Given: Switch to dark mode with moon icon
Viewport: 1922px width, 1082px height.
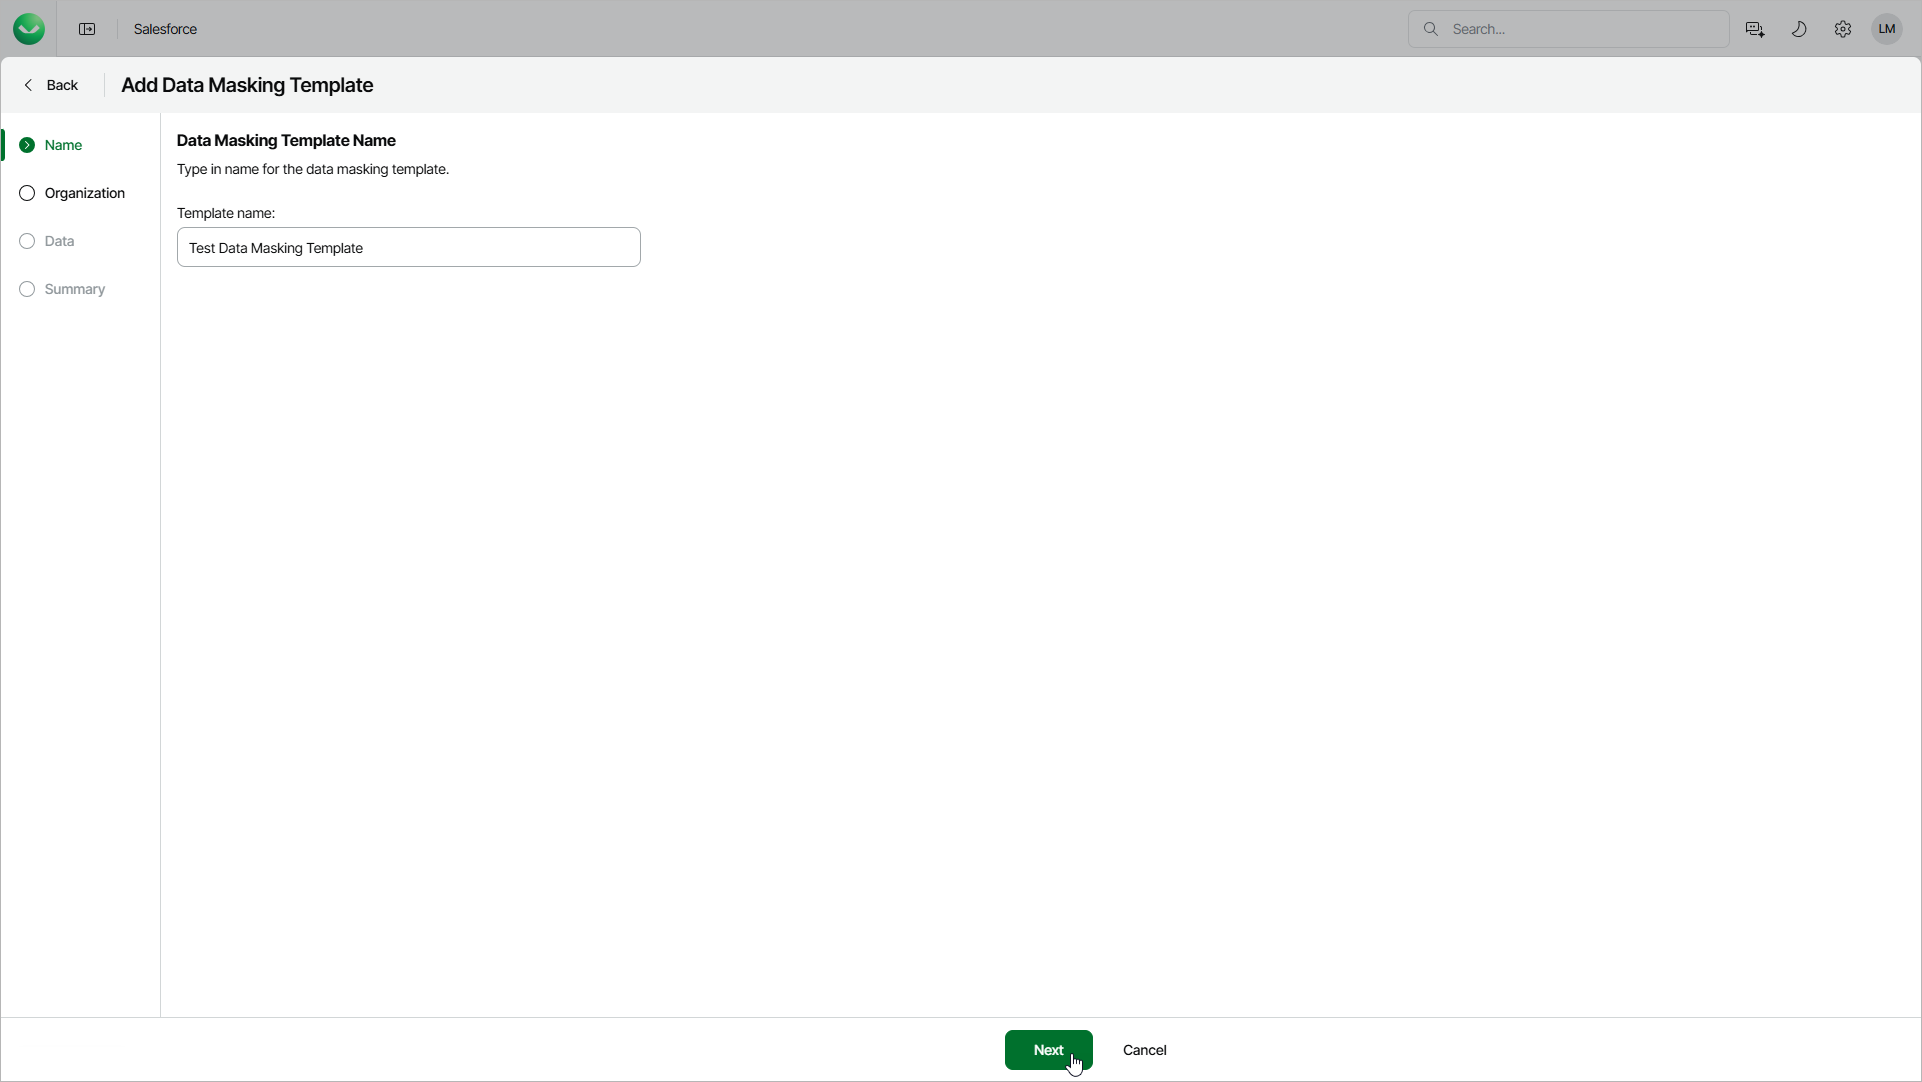Looking at the screenshot, I should pos(1798,29).
